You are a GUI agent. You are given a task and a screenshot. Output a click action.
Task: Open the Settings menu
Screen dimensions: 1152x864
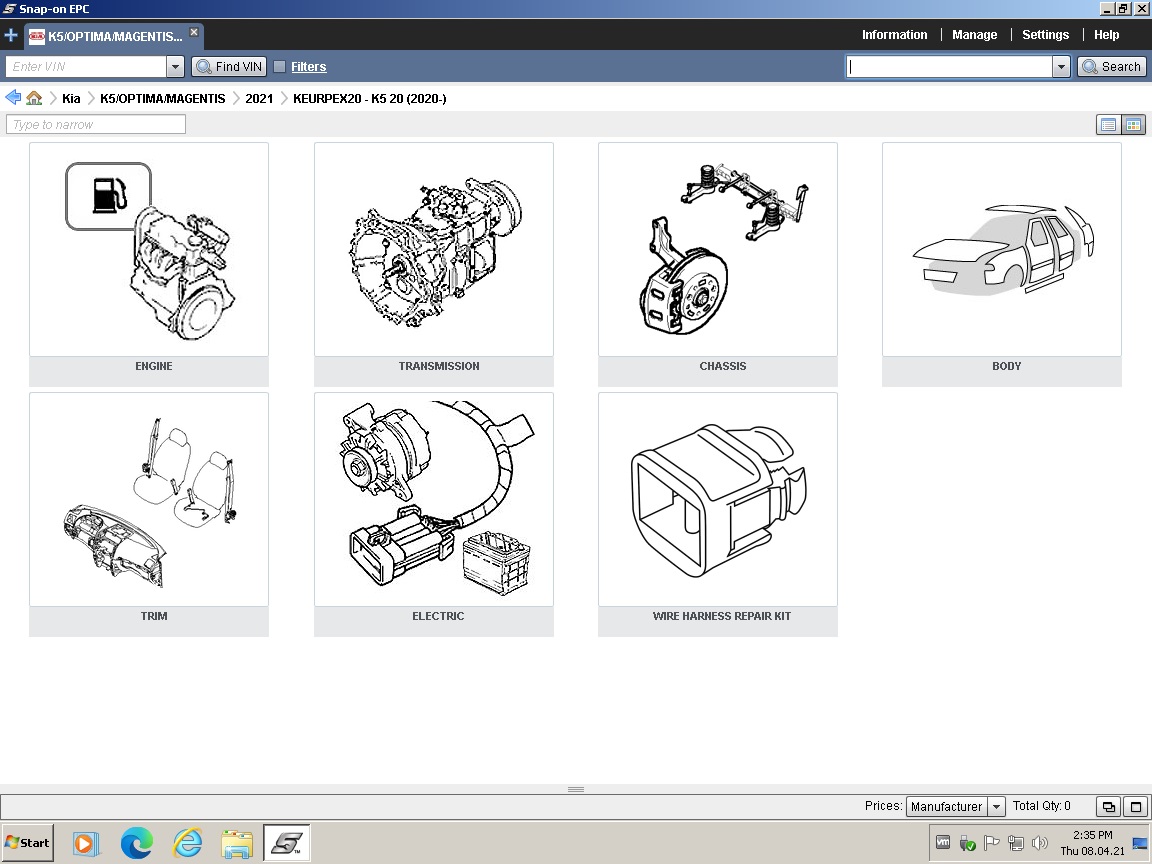(x=1045, y=35)
